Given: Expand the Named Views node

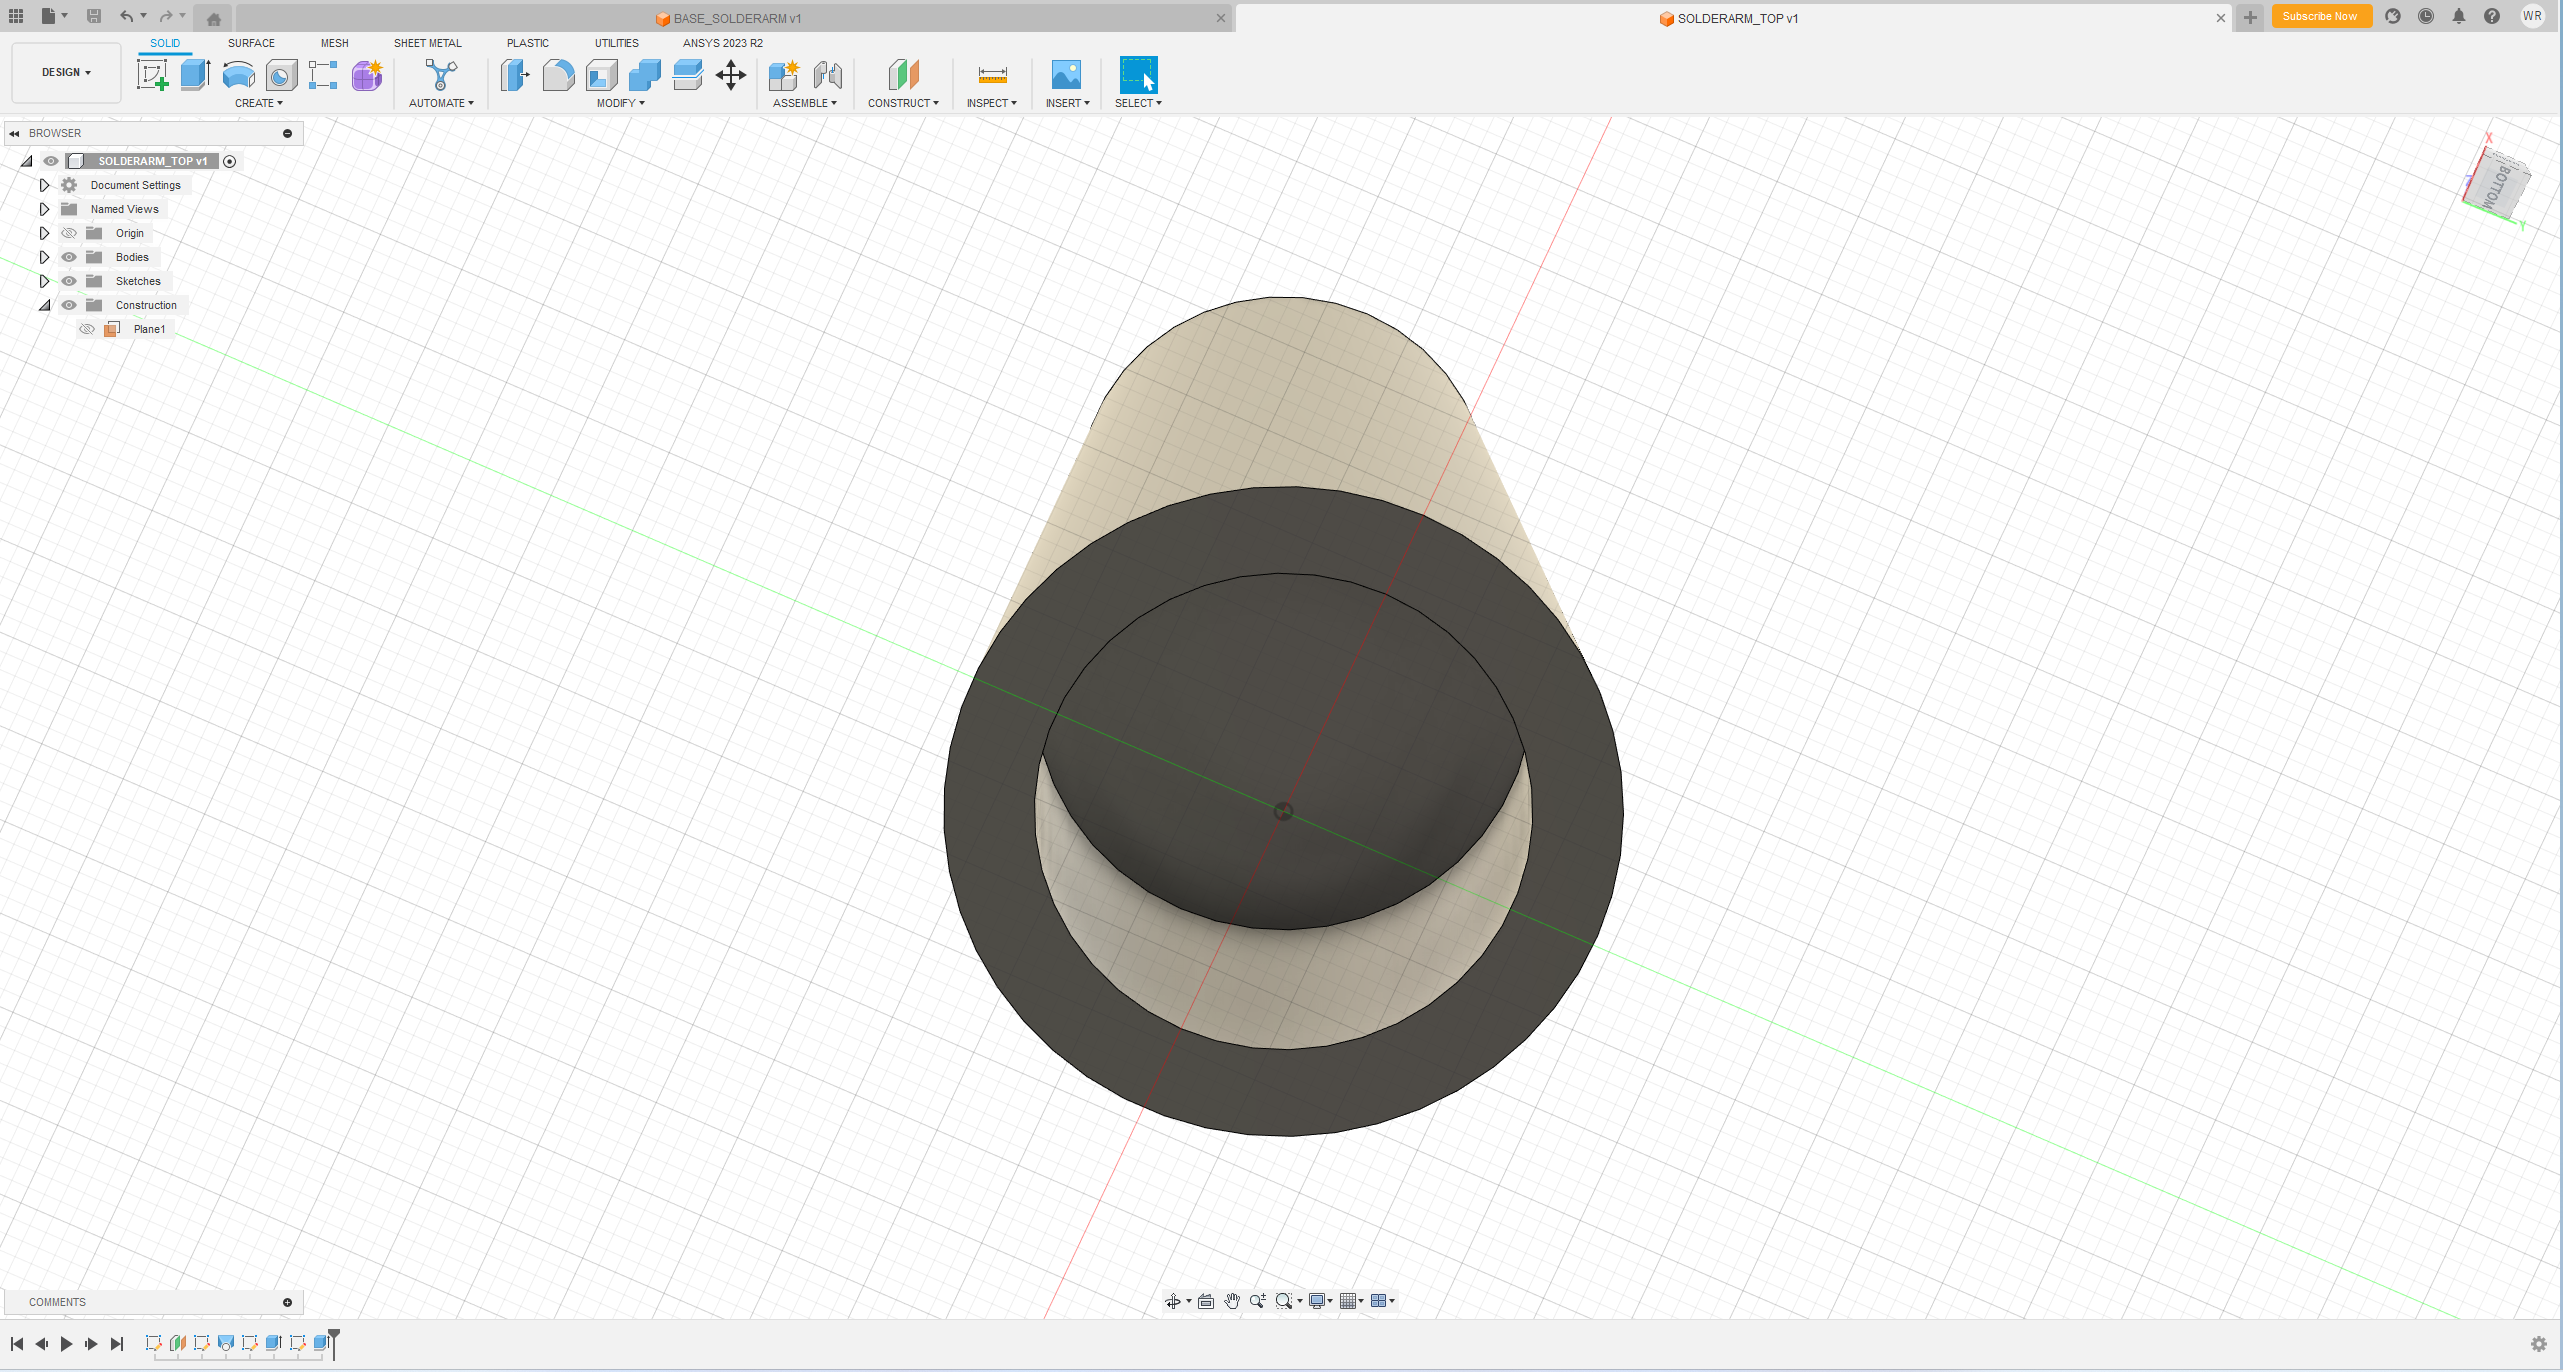Looking at the screenshot, I should (44, 209).
